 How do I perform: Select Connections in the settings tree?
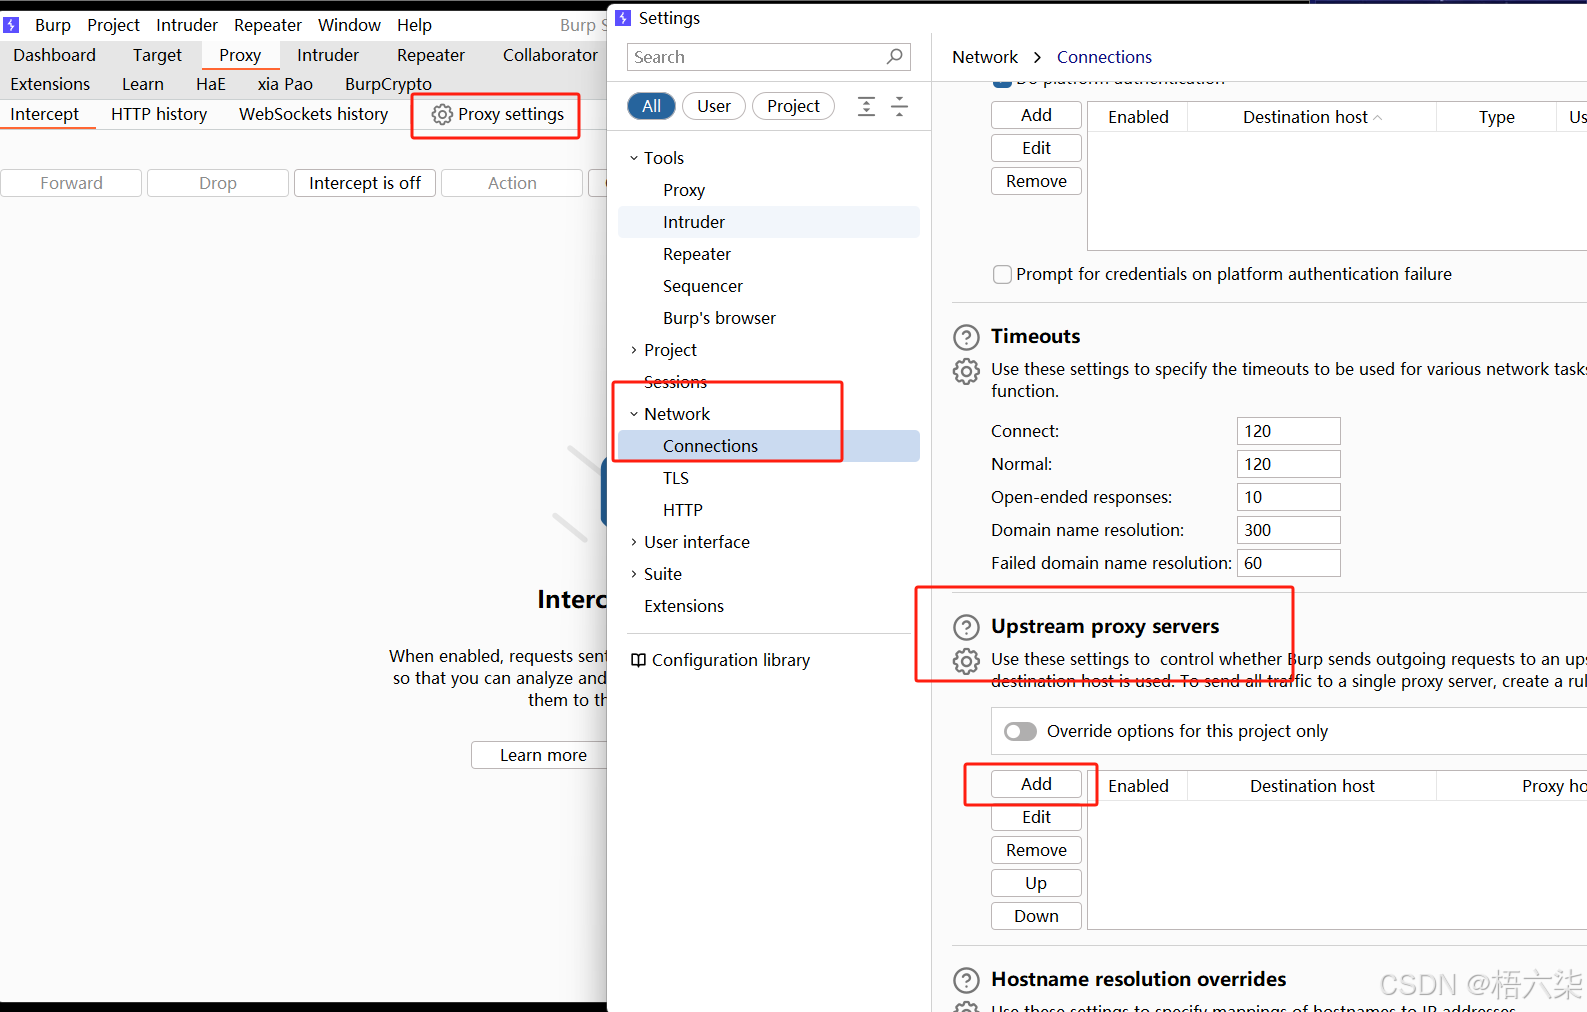point(768,446)
